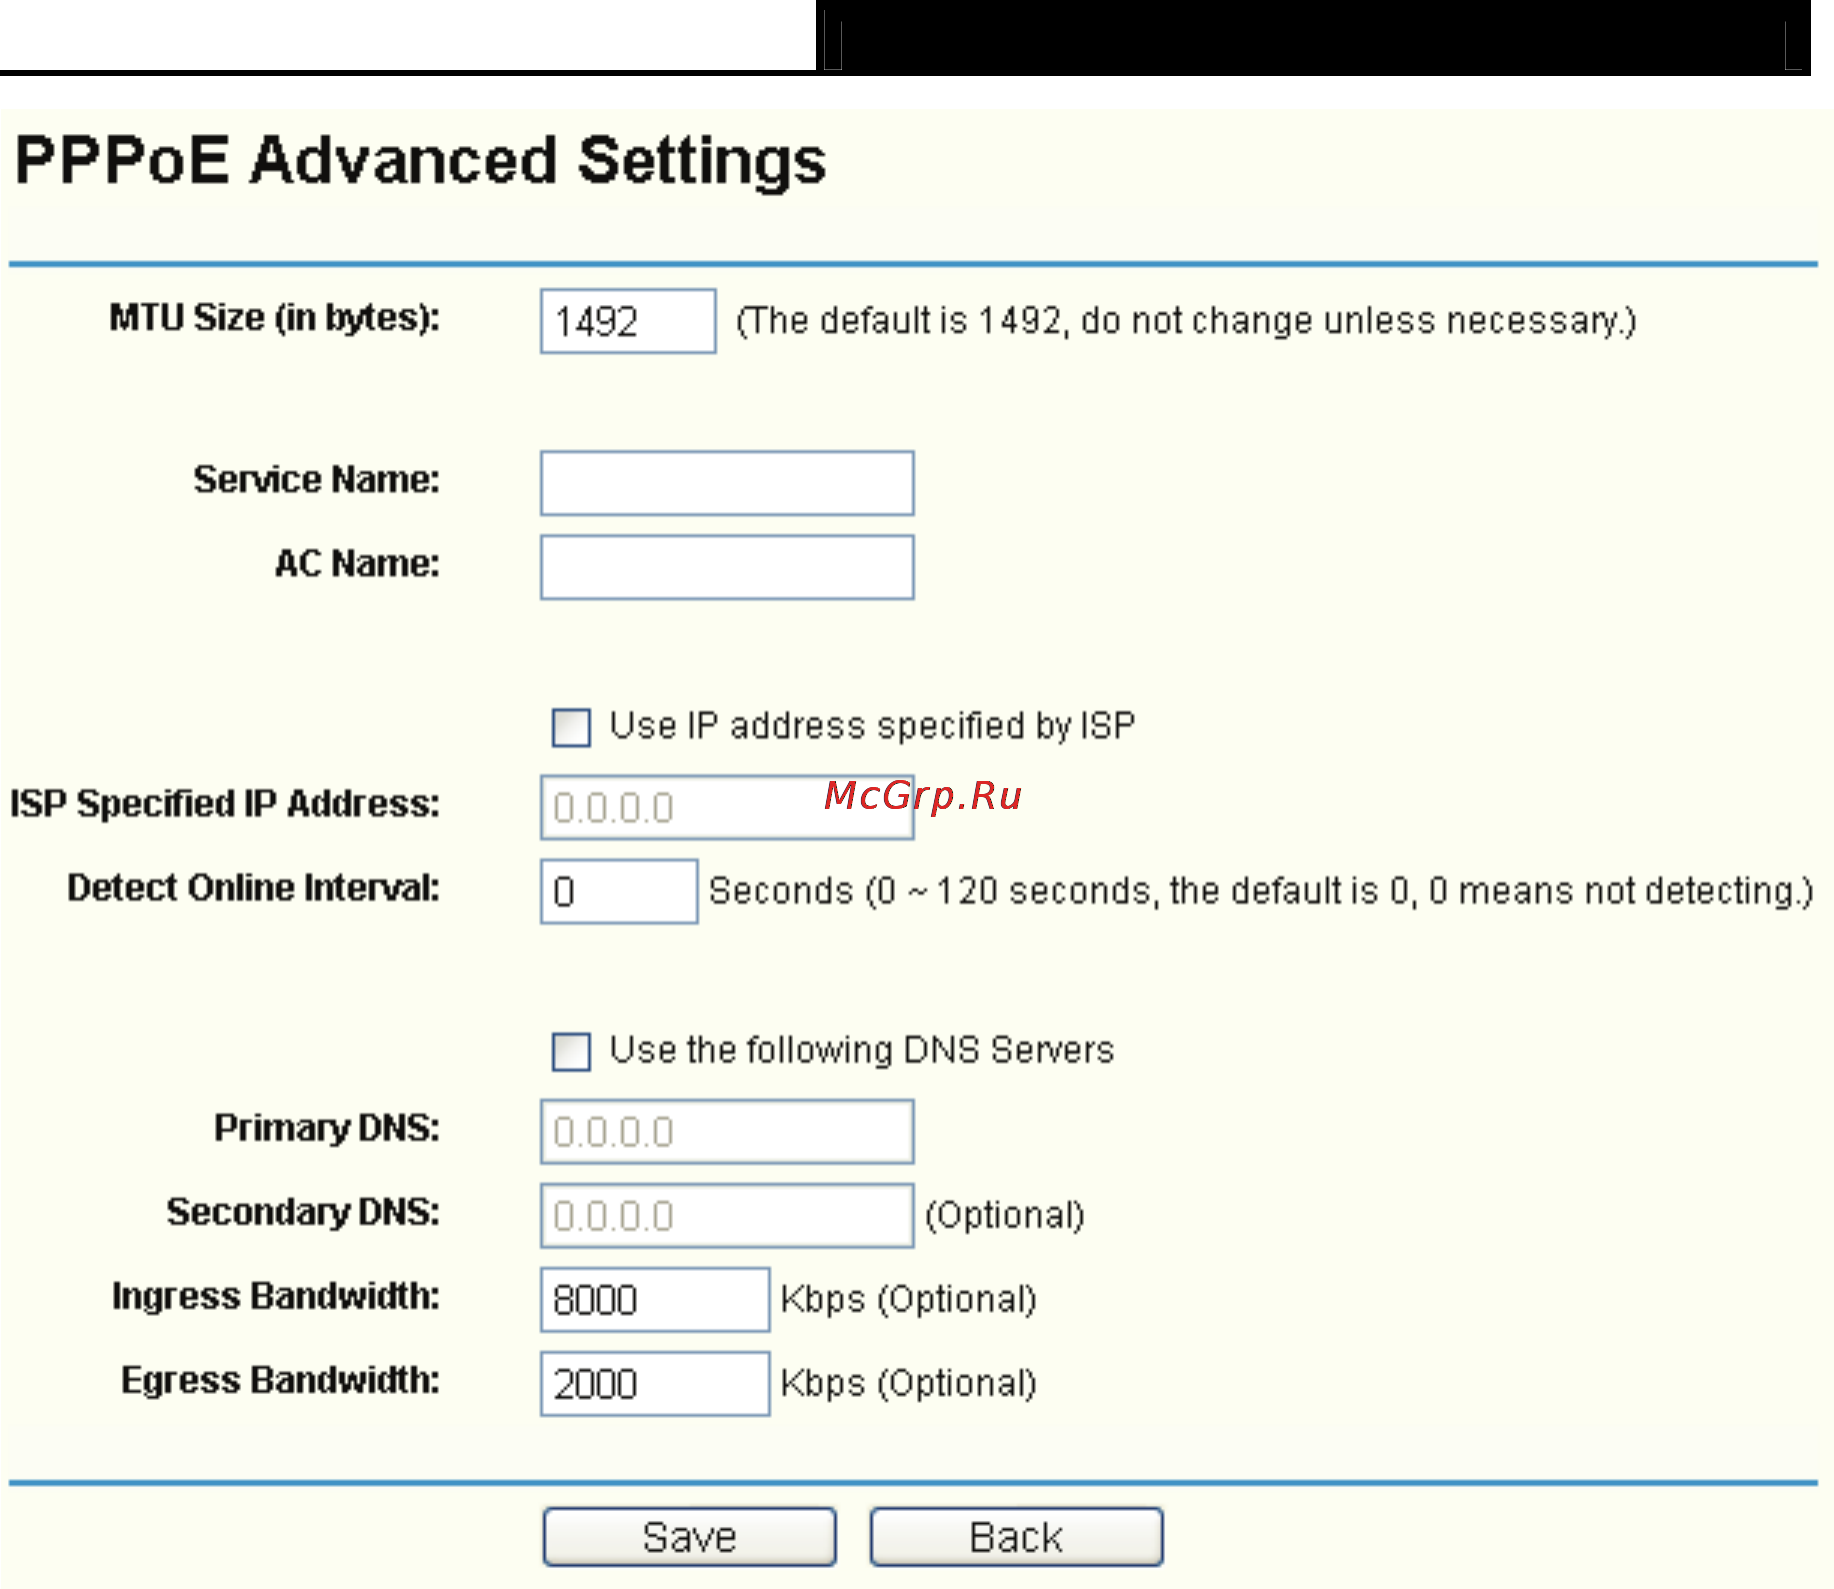The image size is (1834, 1589).
Task: Click the Secondary DNS (Optional) note
Action: pos(1005,1215)
